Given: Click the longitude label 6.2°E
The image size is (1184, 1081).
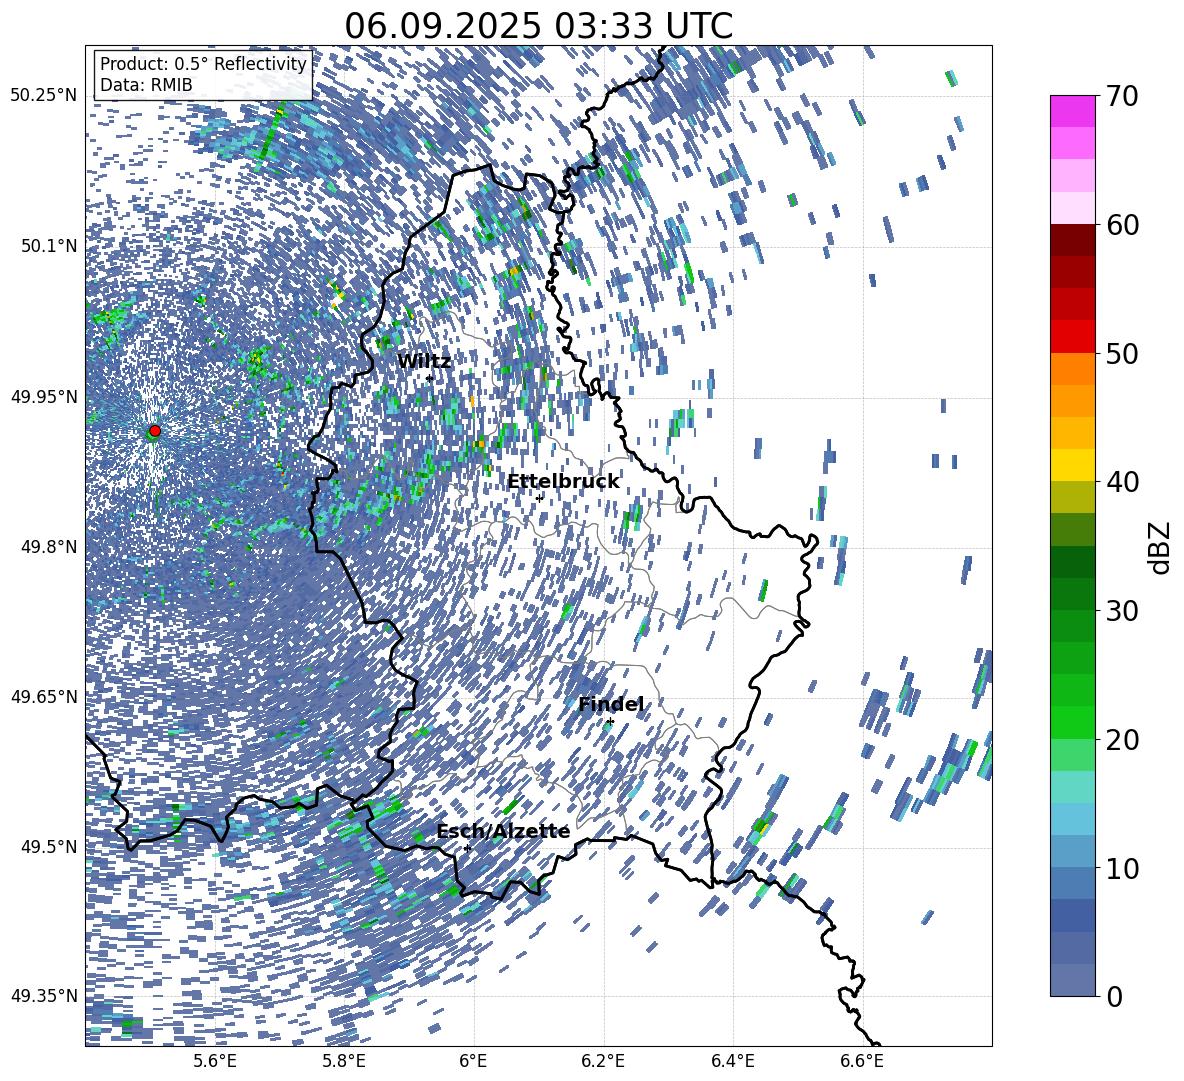Looking at the screenshot, I should (x=603, y=1061).
